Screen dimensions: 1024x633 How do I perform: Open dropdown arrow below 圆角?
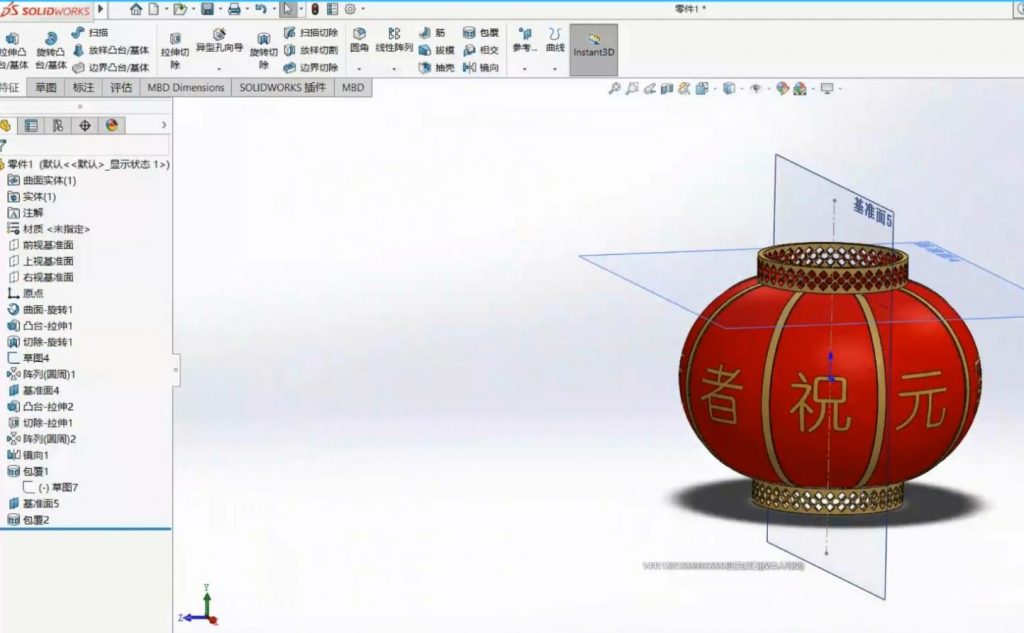point(359,69)
